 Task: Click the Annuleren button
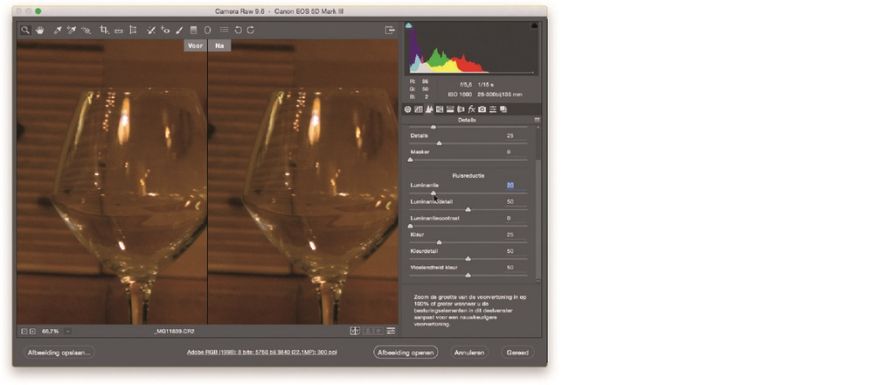point(469,353)
